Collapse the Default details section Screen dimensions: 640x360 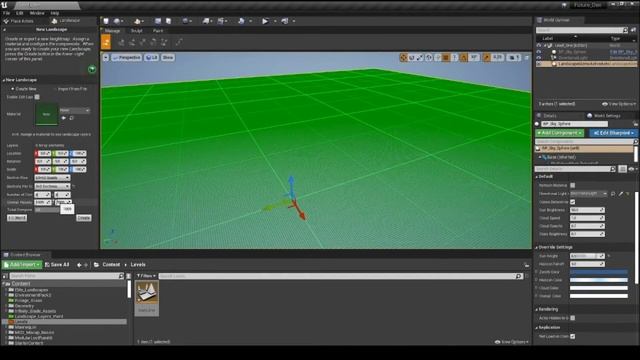[x=537, y=177]
